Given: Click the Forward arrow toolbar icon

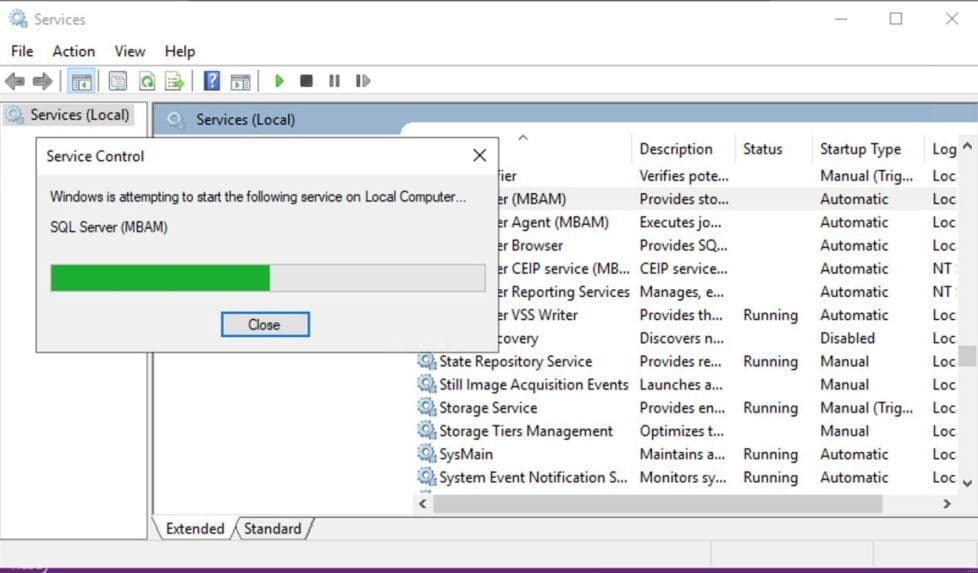Looking at the screenshot, I should pos(42,81).
